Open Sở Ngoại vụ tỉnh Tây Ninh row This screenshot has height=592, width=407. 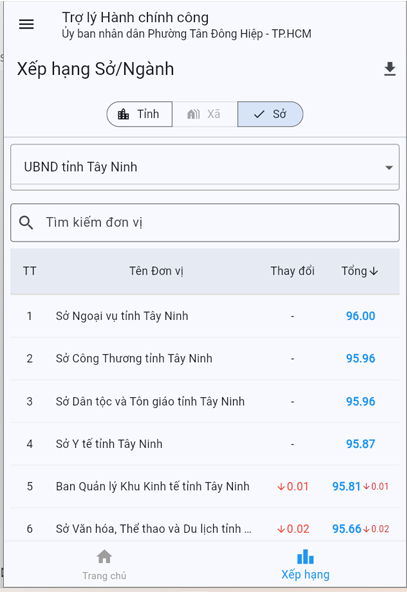(205, 316)
